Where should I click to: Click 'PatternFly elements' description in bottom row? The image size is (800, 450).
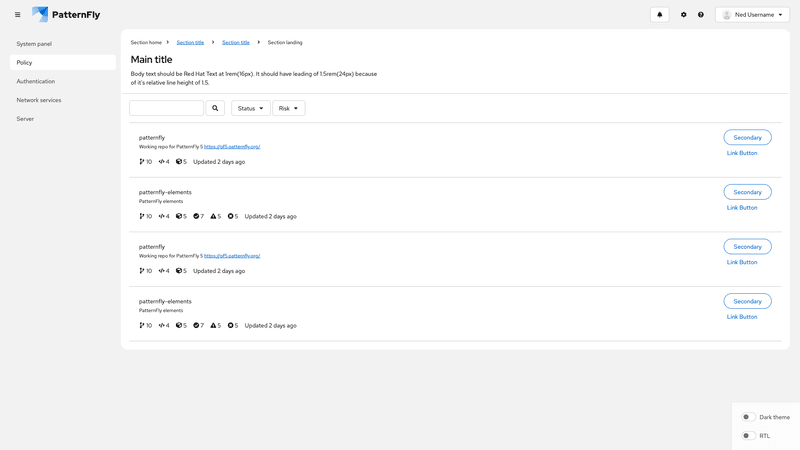161,310
